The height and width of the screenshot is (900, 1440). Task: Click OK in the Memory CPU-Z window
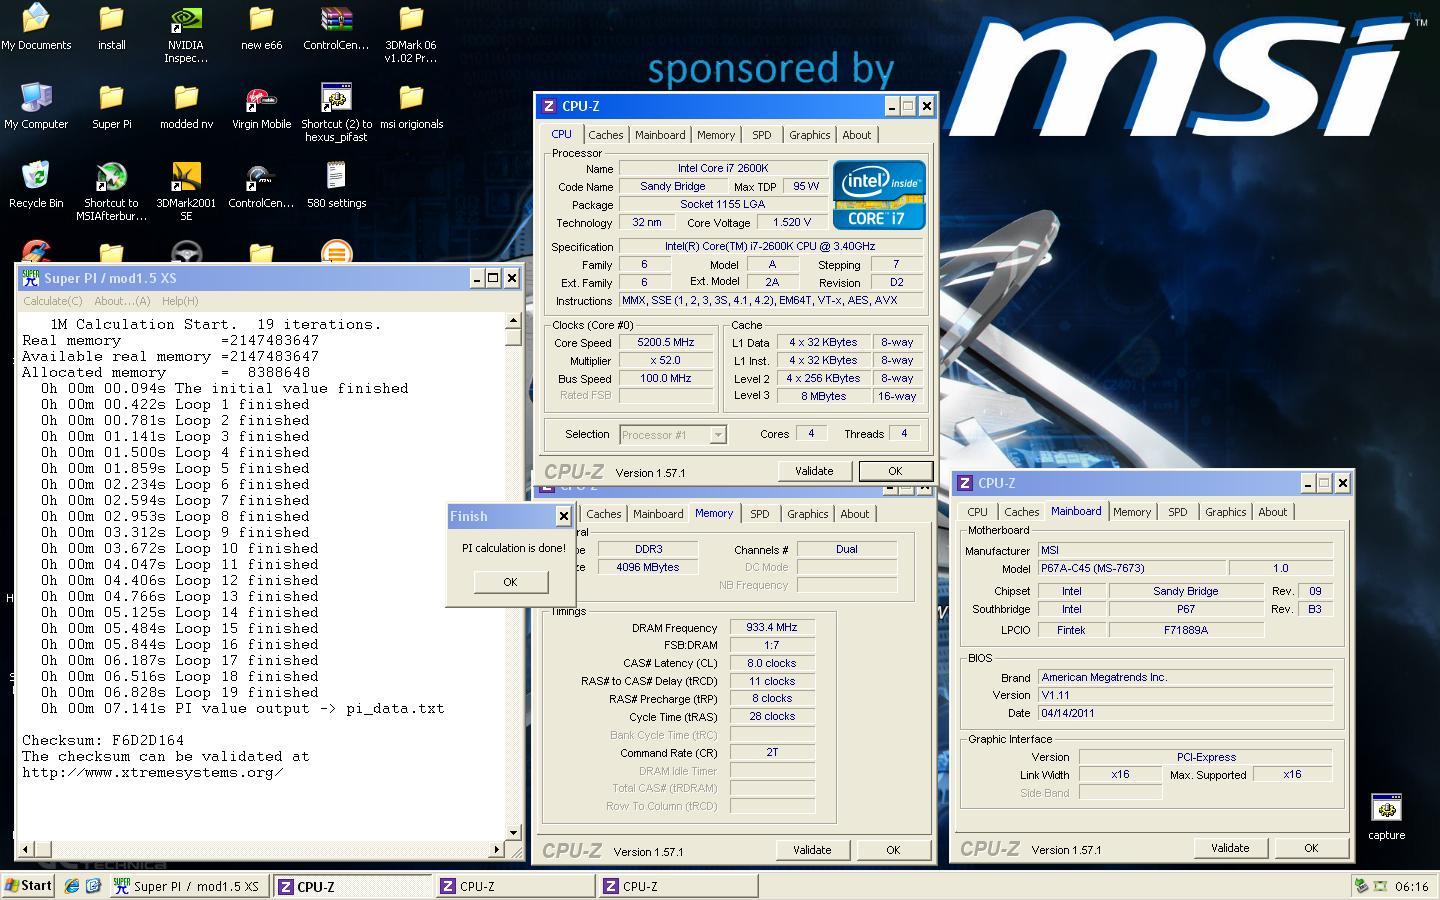tap(893, 850)
